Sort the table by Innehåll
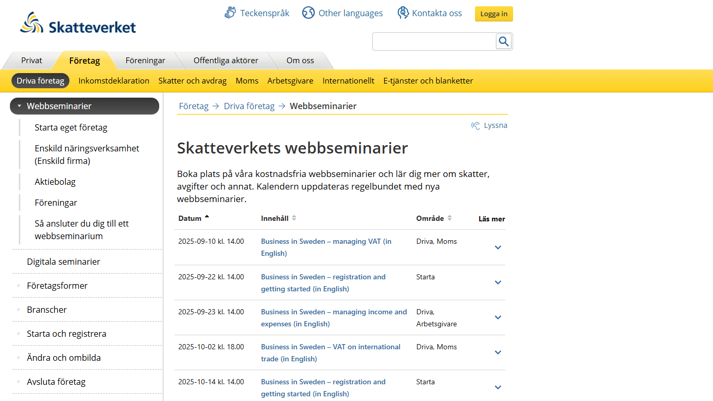This screenshot has width=713, height=401. point(278,218)
